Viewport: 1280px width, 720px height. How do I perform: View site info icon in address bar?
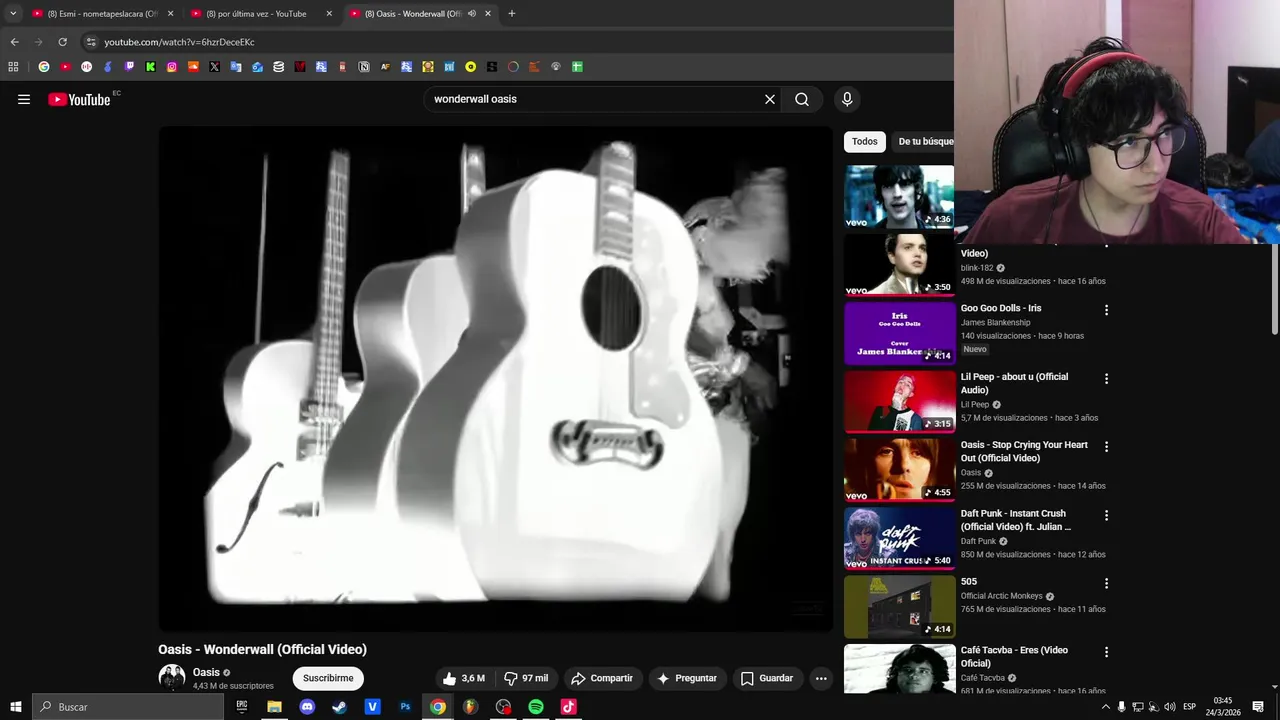tap(91, 42)
